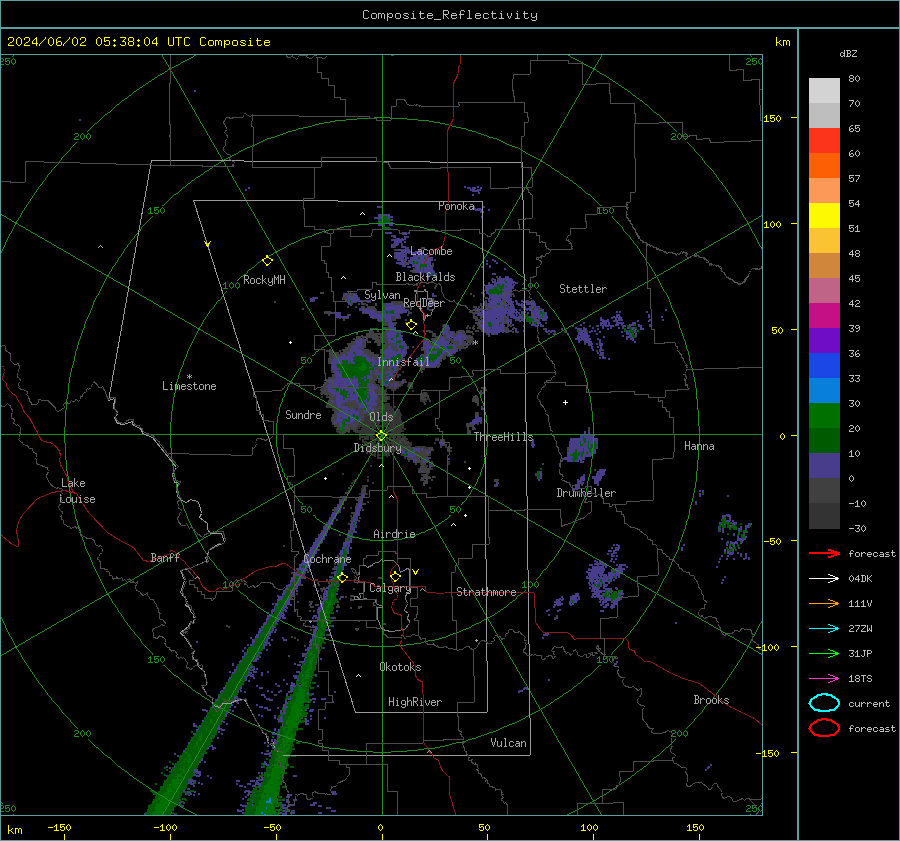The image size is (900, 841).
Task: Click the Calgary city label
Action: (x=390, y=588)
